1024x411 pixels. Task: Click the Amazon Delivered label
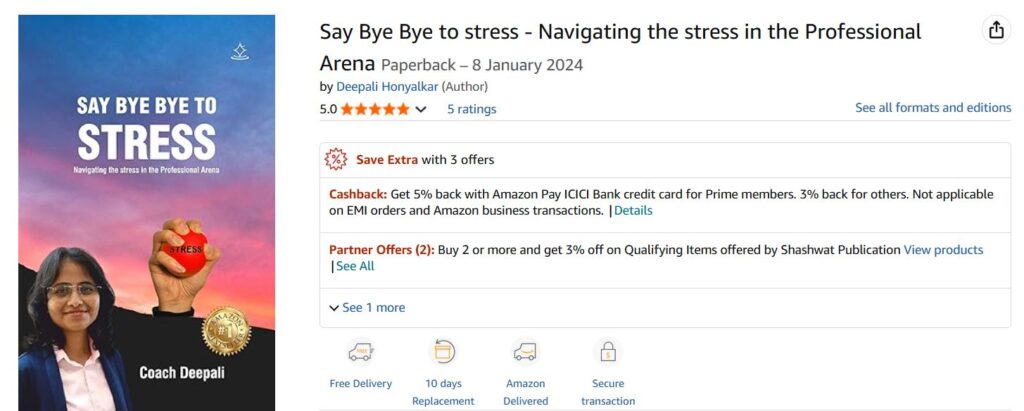[525, 392]
